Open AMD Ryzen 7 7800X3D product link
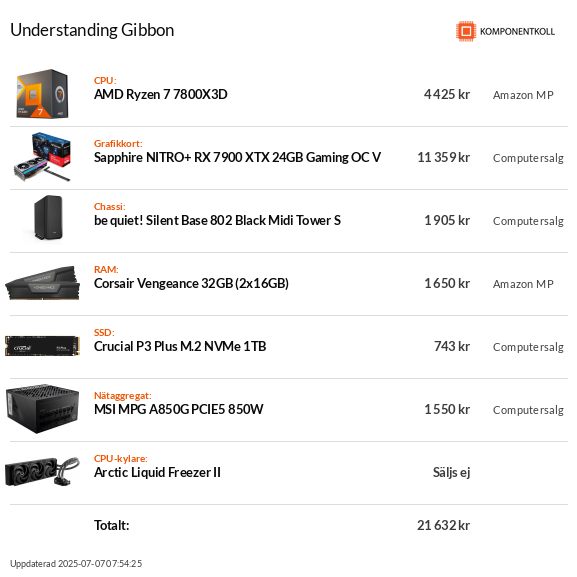577x577 pixels. tap(160, 95)
